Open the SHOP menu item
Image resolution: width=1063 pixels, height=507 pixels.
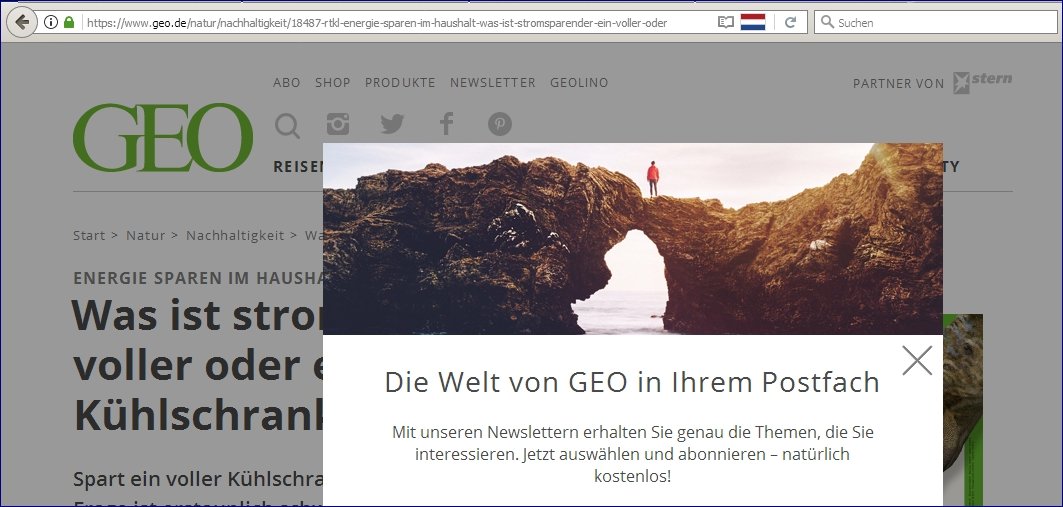click(333, 83)
